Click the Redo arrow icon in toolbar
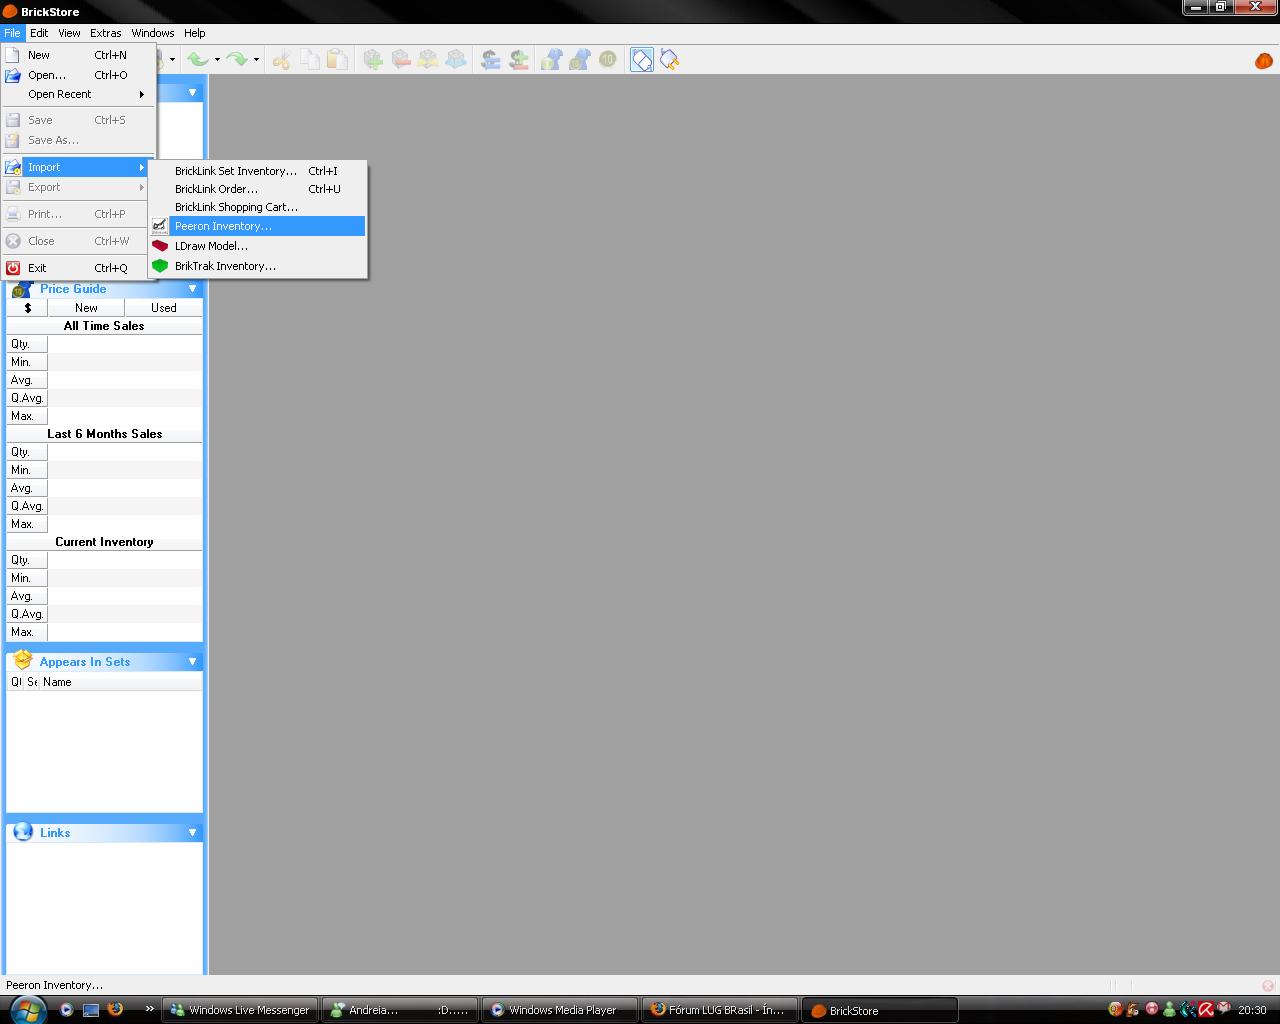The width and height of the screenshot is (1280, 1024). (x=237, y=60)
